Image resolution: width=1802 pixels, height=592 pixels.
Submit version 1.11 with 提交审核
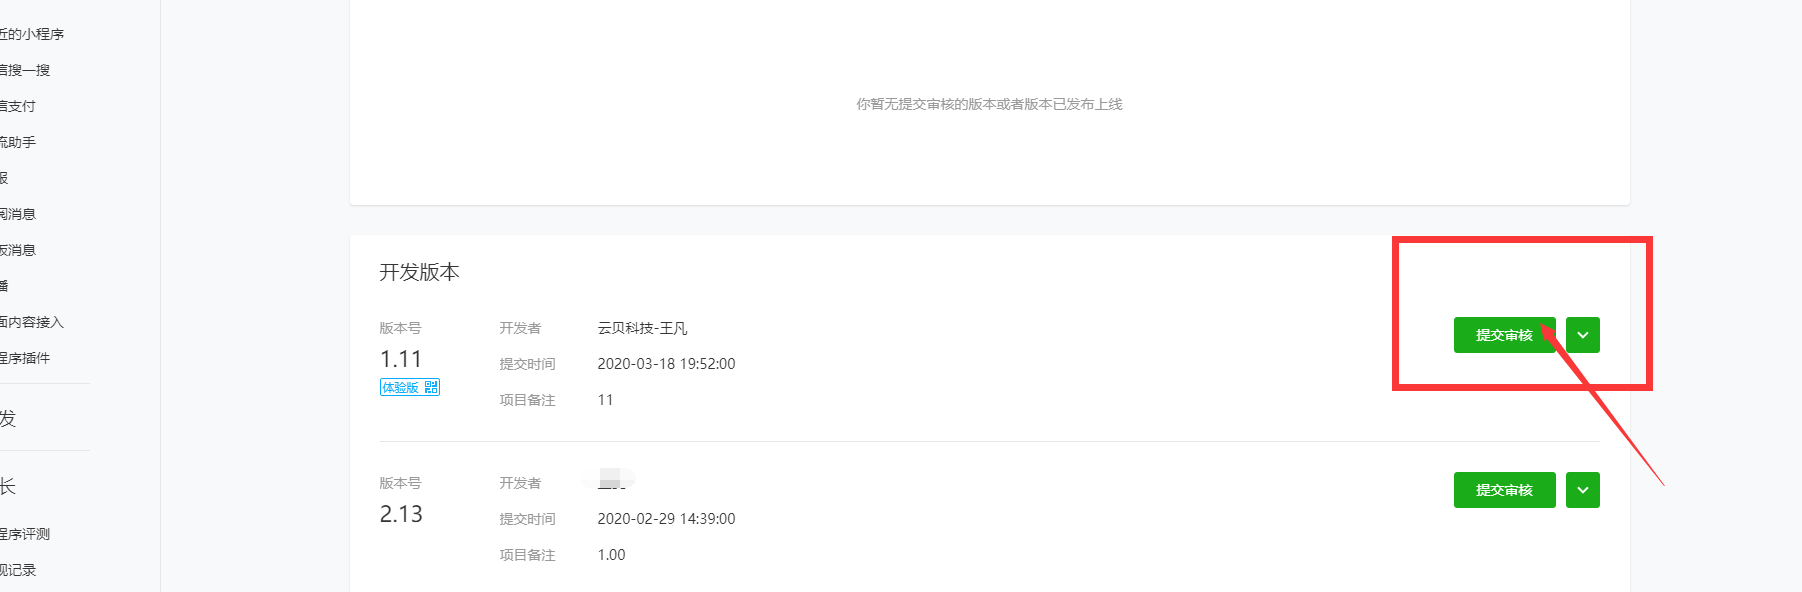click(1504, 335)
